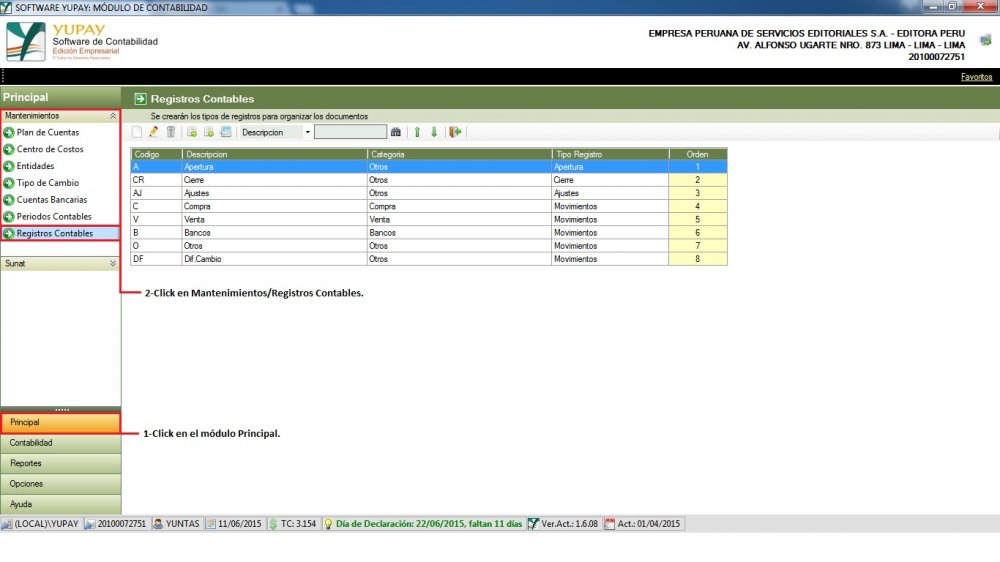Click the third icon before Descripcion dropdown

[226, 132]
